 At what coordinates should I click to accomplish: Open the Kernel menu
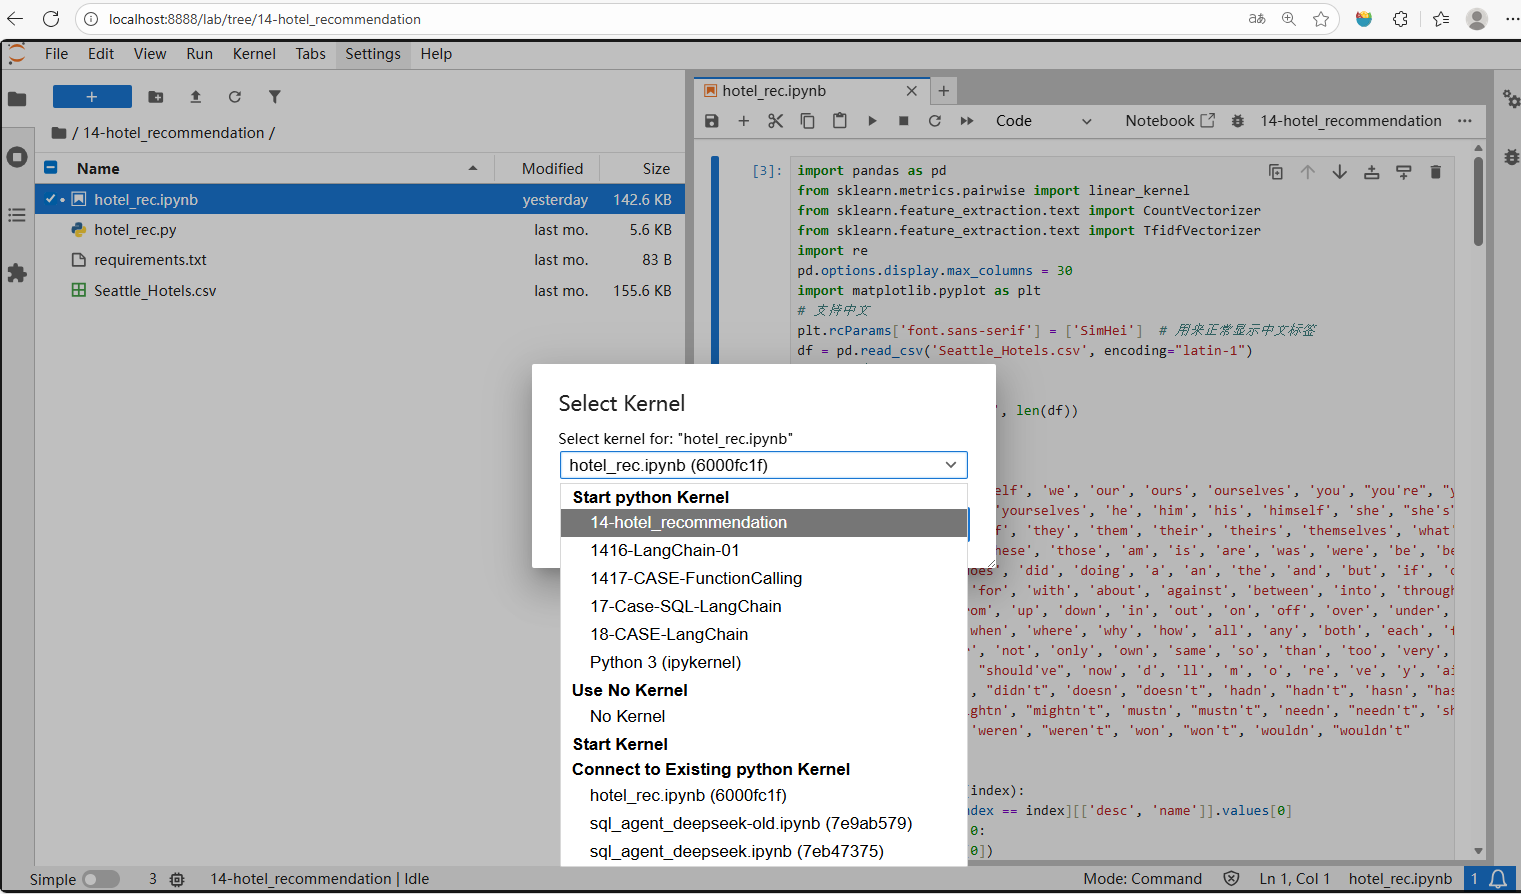(254, 54)
